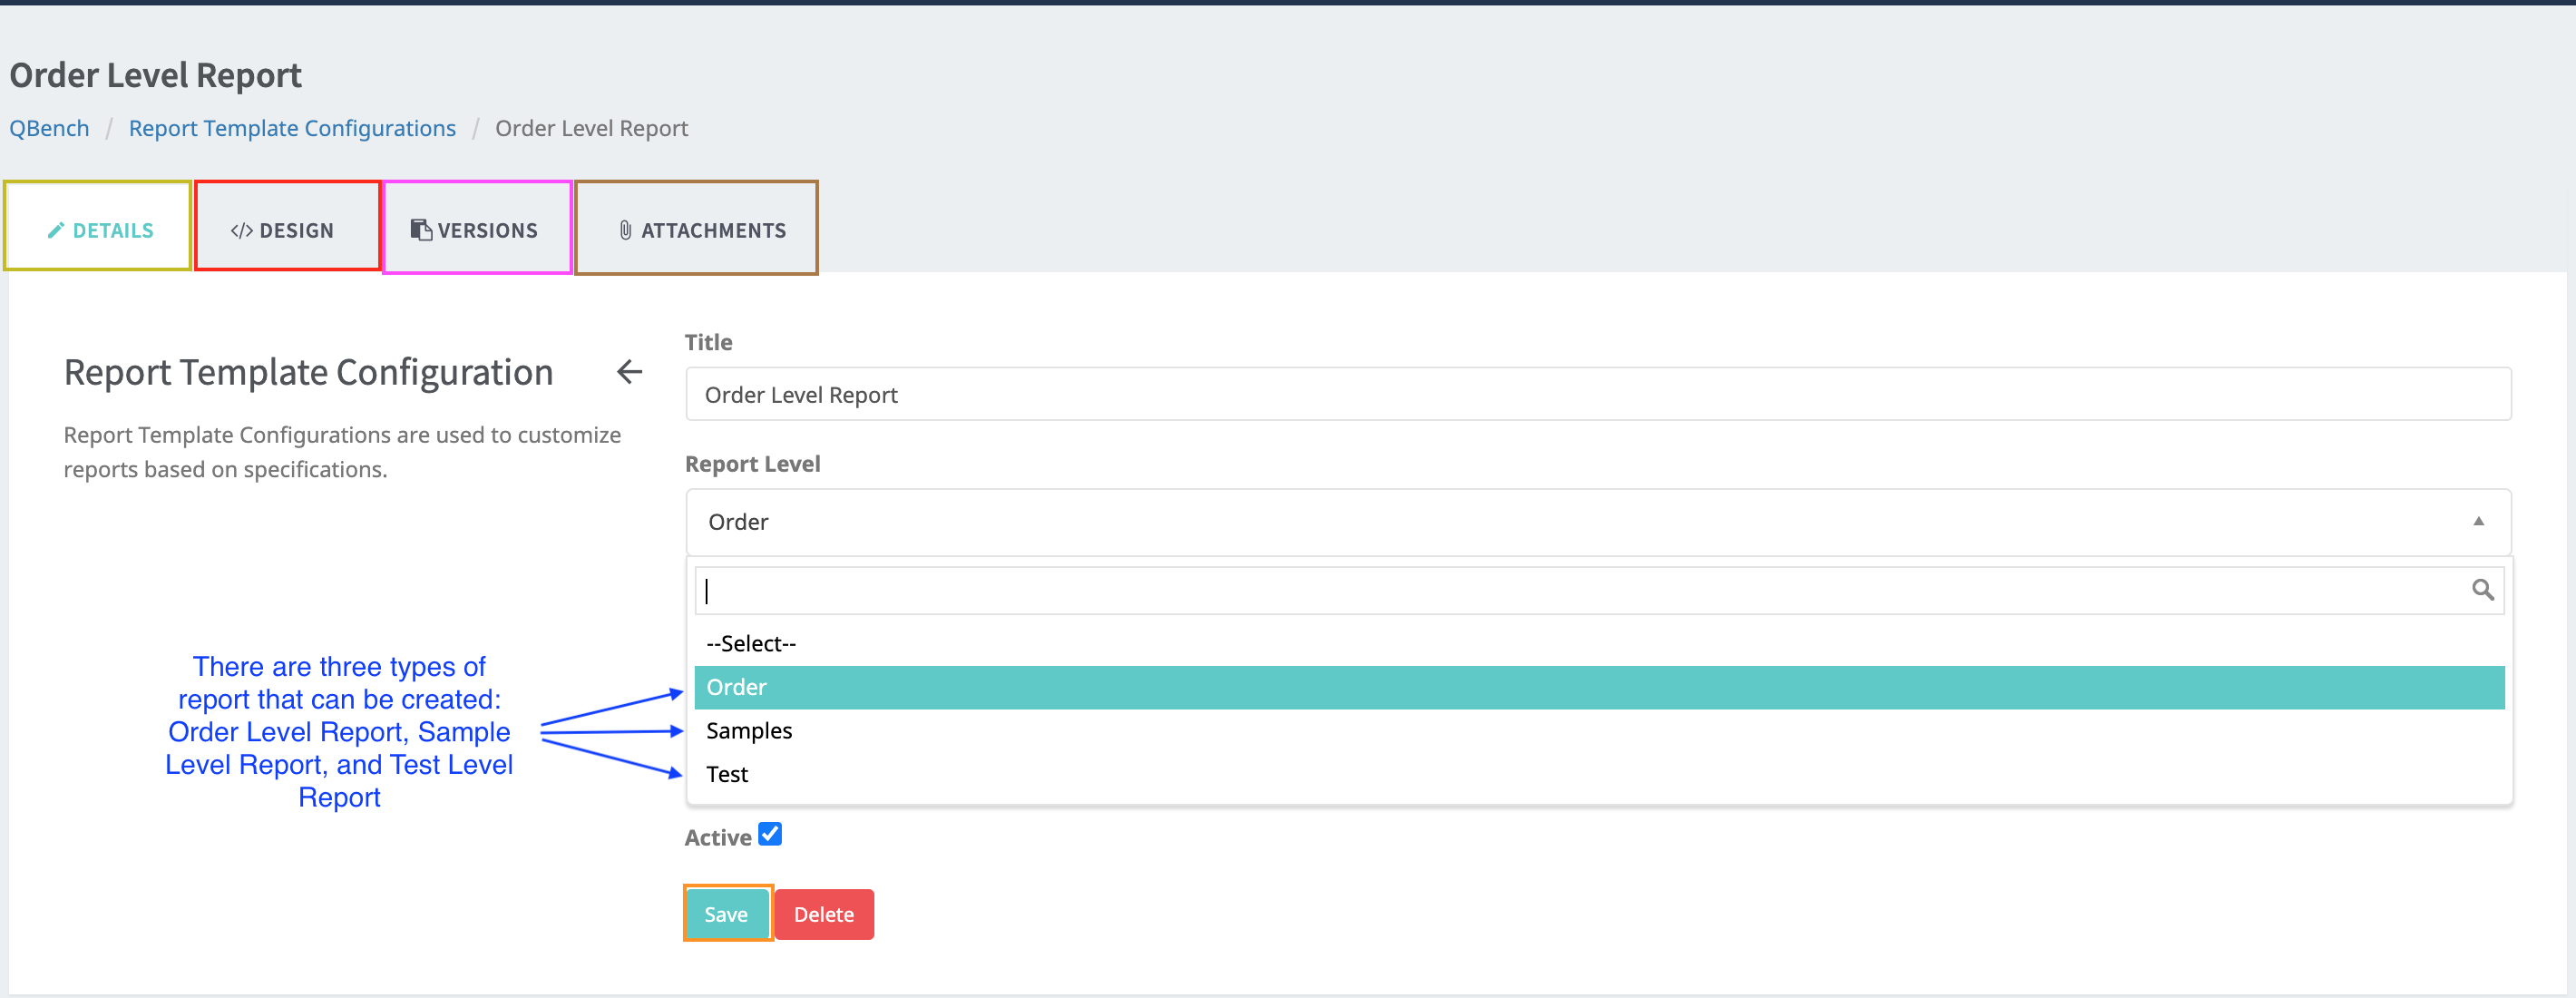This screenshot has height=998, width=2576.
Task: Click the magnifier icon in dropdown search
Action: click(x=2482, y=590)
